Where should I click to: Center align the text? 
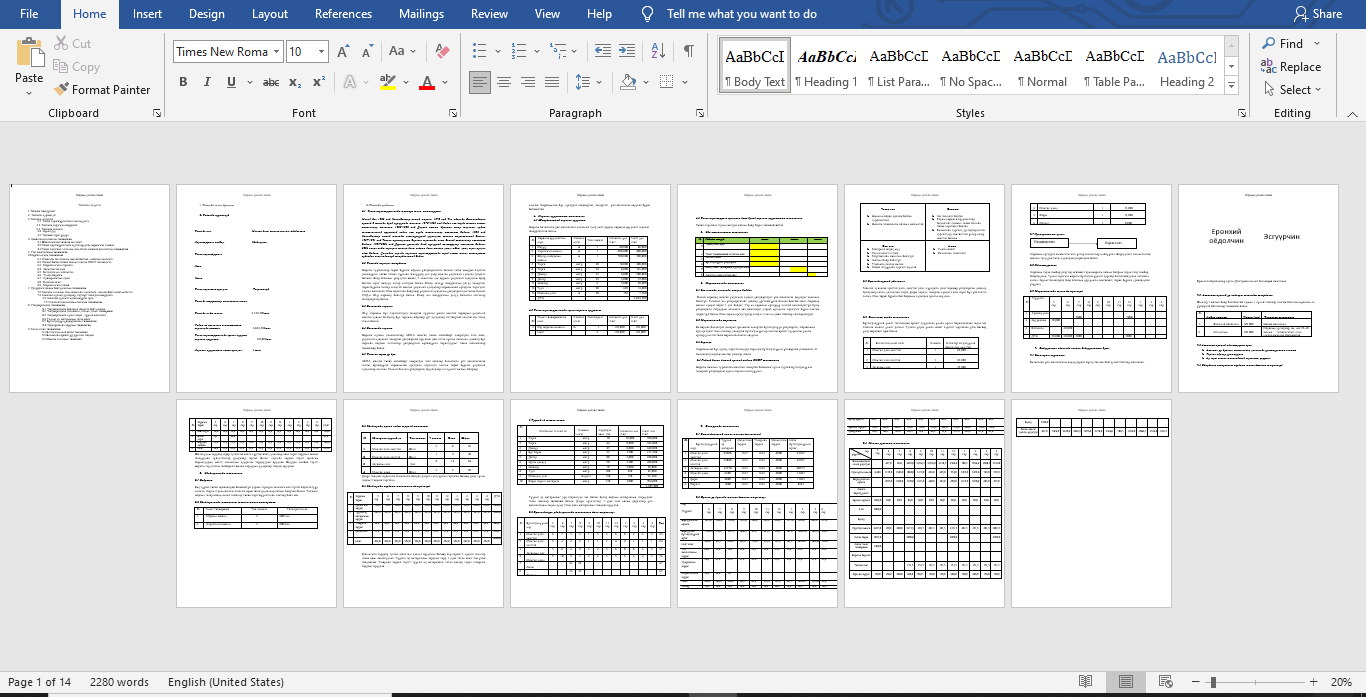point(504,82)
